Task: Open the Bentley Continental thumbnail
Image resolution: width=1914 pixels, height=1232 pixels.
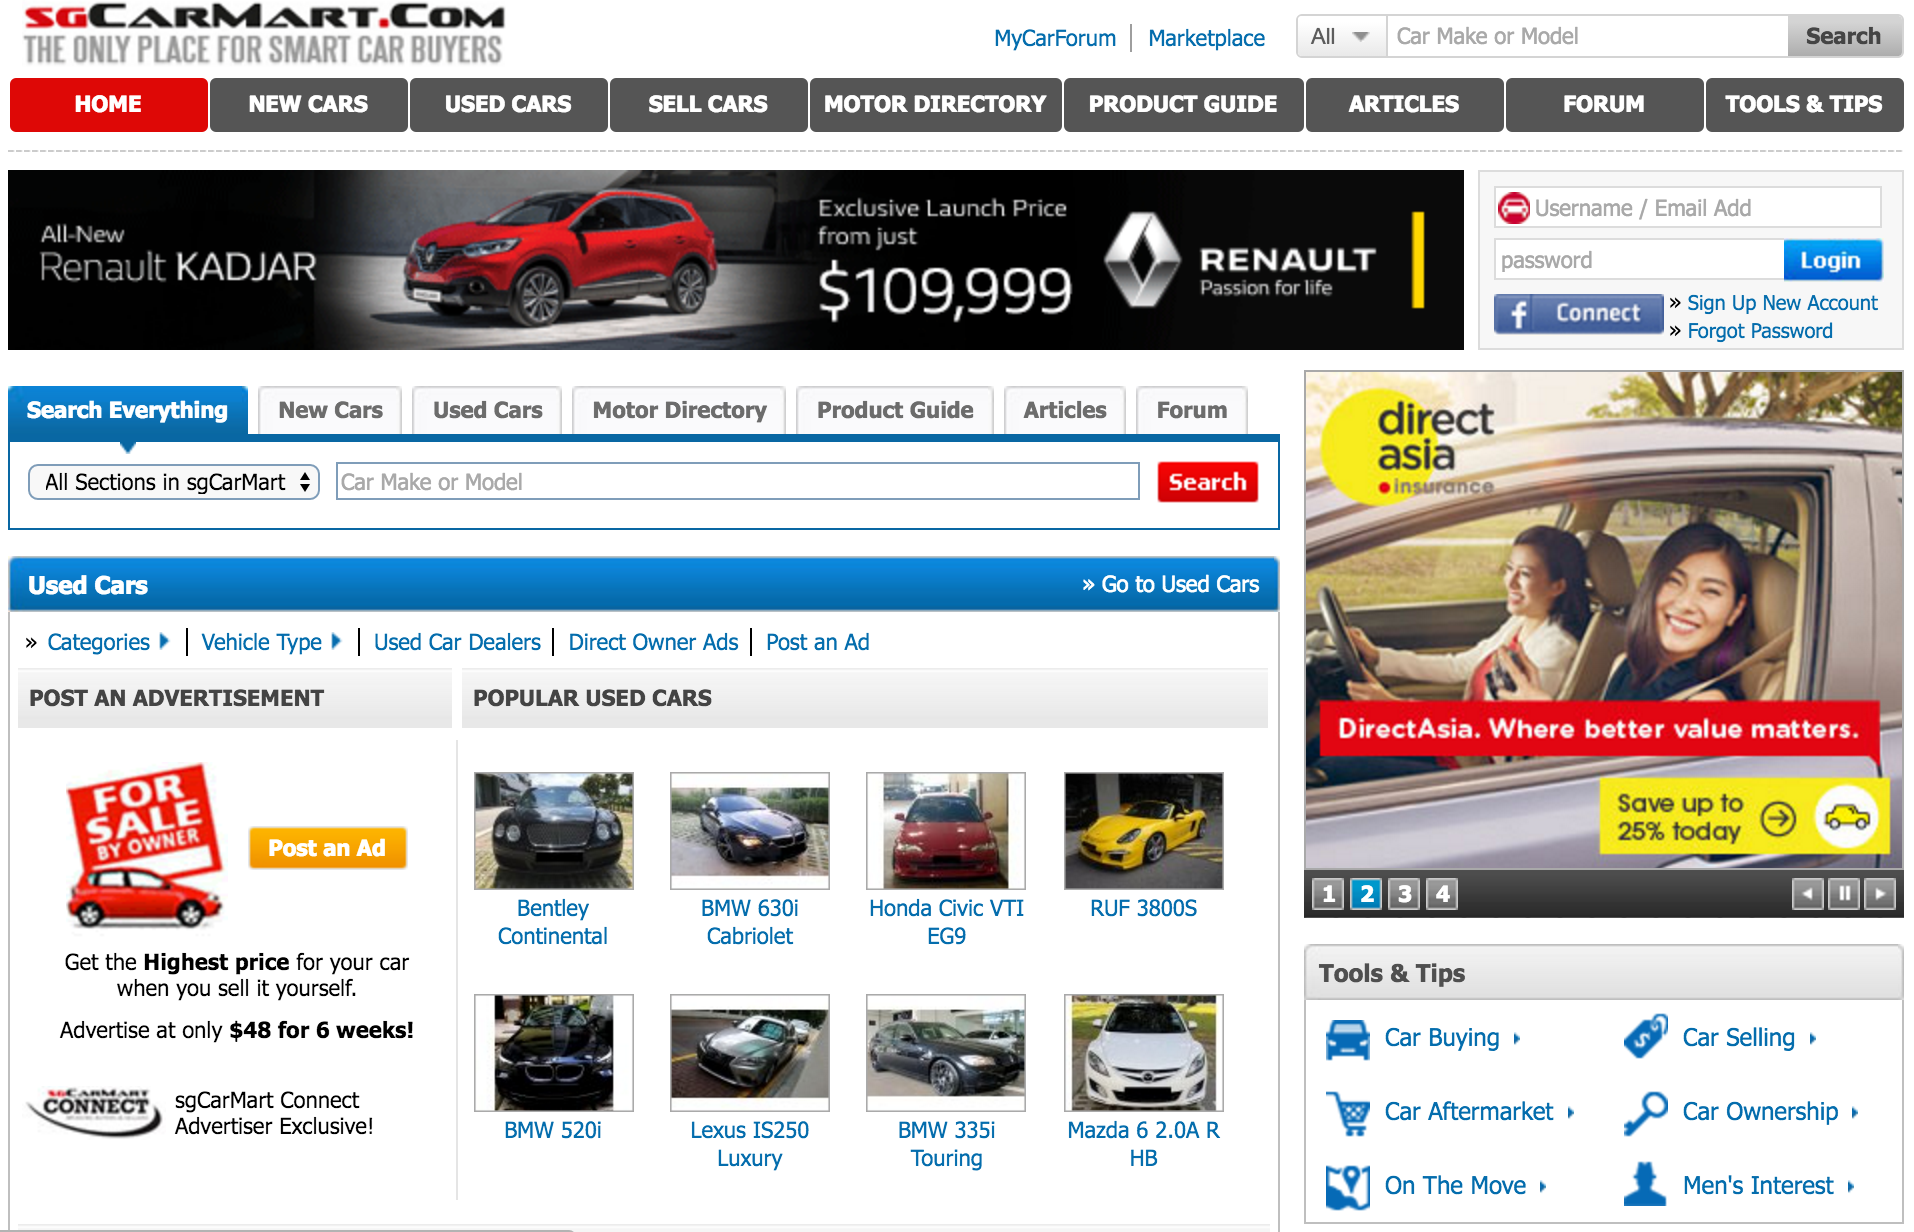Action: (x=554, y=831)
